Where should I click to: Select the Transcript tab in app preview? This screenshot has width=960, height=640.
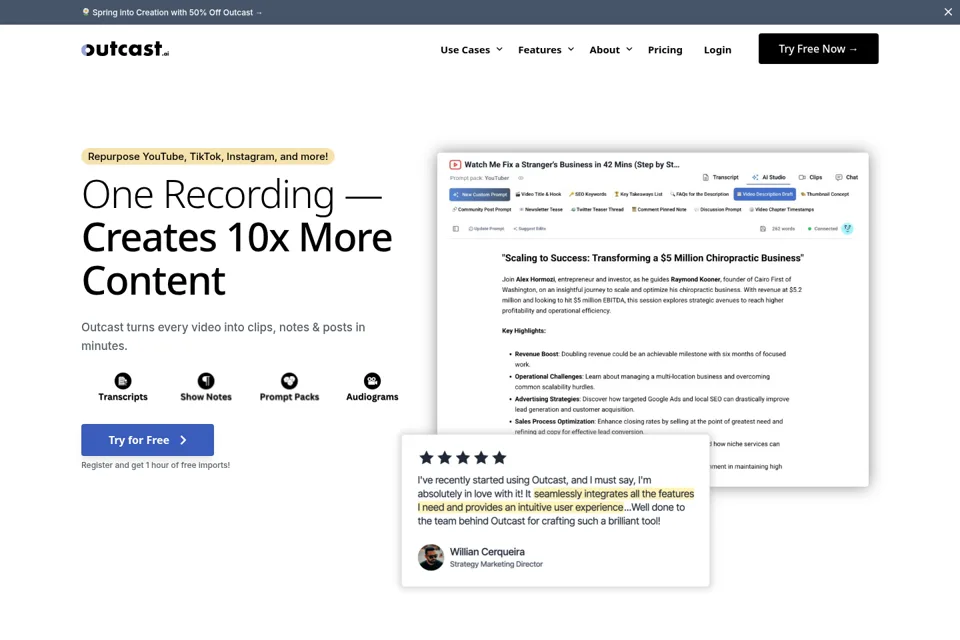click(x=721, y=177)
